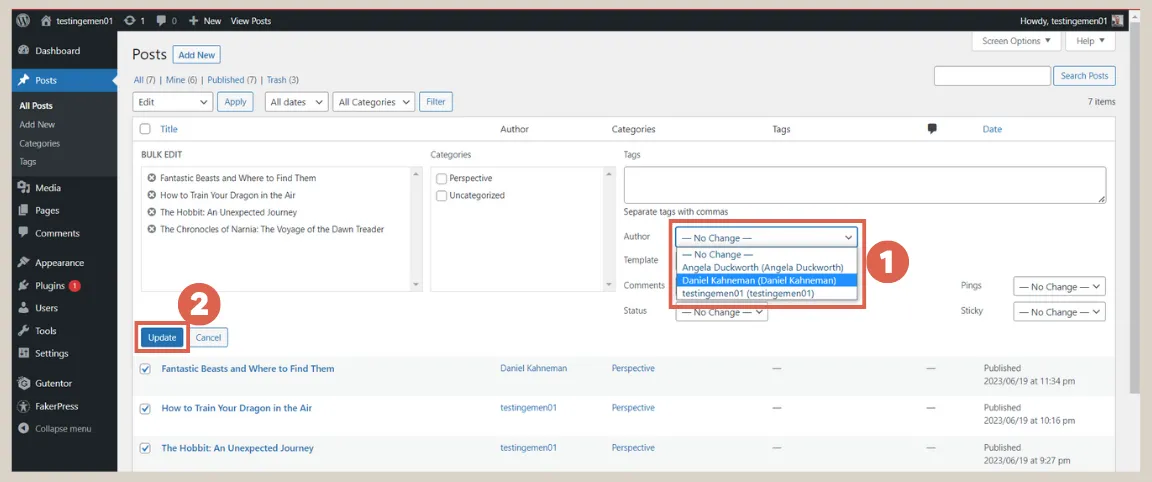
Task: Uncheck The Hobbit post row checkbox
Action: (x=145, y=448)
